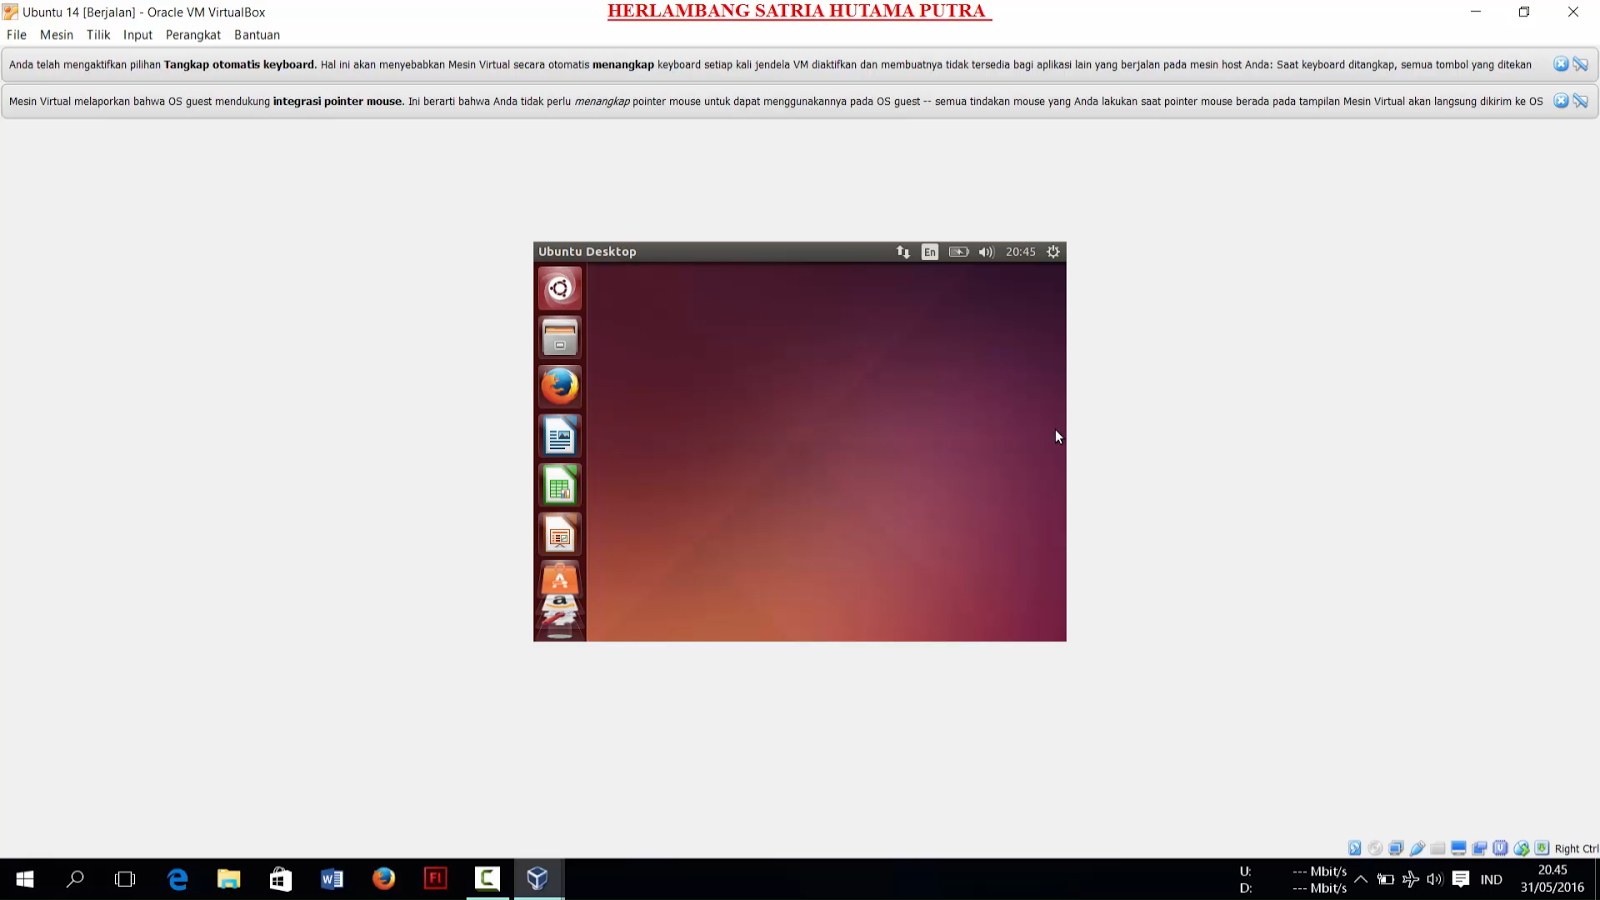Open the Ubuntu Dash search launcher icon
This screenshot has height=900, width=1600.
coord(560,289)
